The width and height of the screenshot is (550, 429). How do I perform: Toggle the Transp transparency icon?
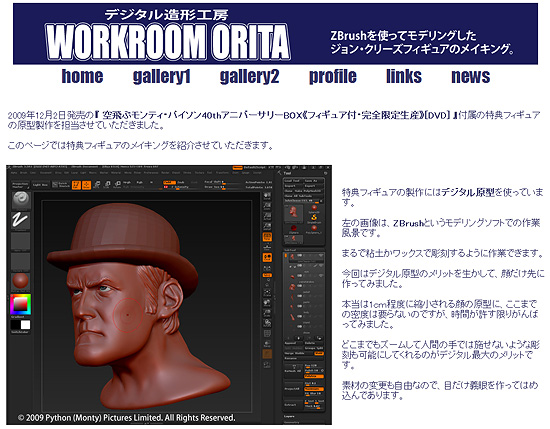click(267, 343)
